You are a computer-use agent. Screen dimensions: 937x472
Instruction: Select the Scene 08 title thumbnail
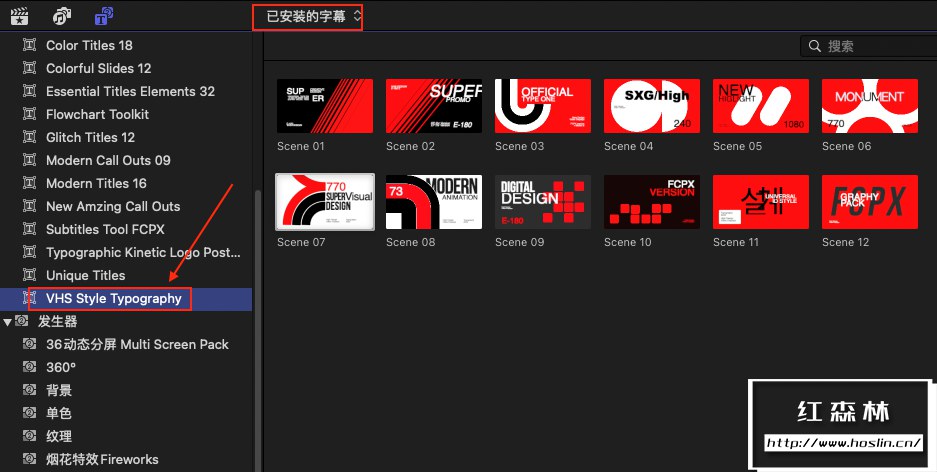pos(434,202)
